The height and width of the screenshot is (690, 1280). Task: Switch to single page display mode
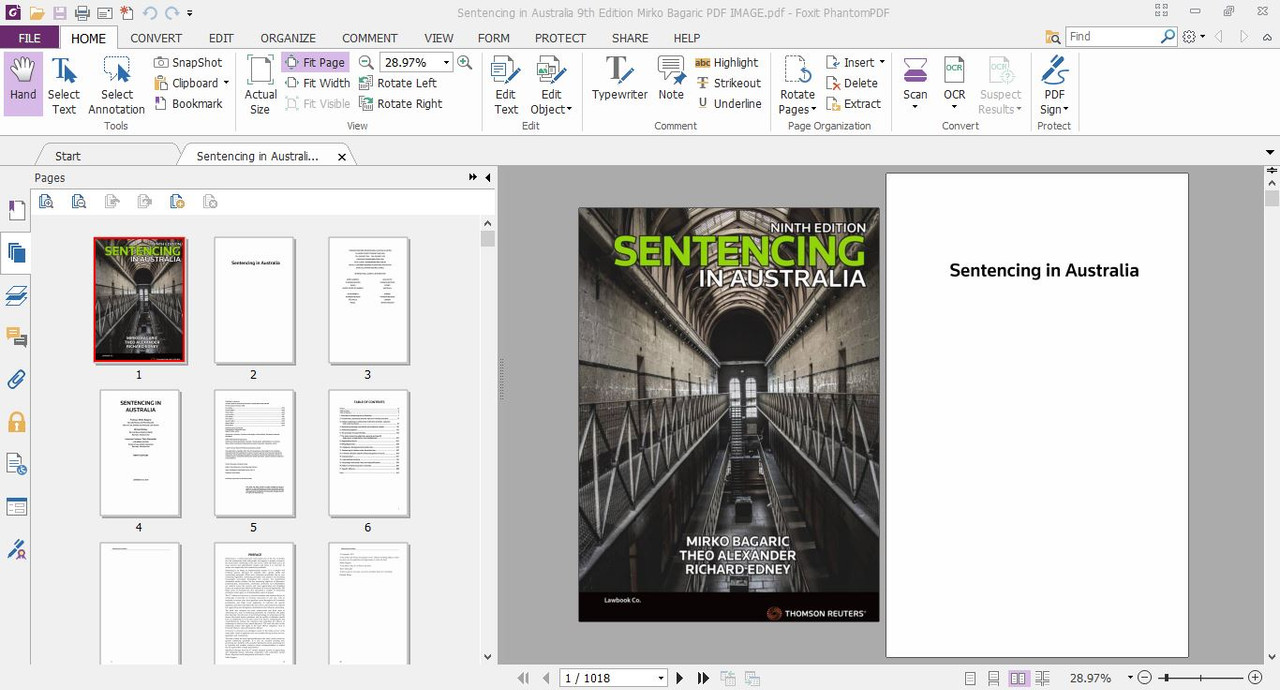(970, 678)
